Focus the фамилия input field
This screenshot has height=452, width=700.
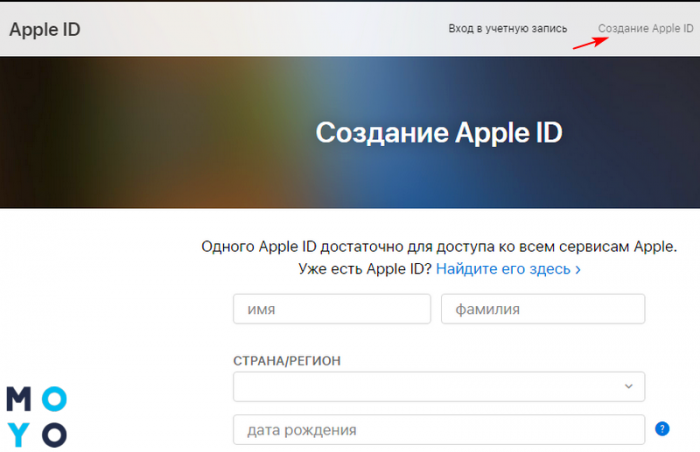[x=543, y=309]
